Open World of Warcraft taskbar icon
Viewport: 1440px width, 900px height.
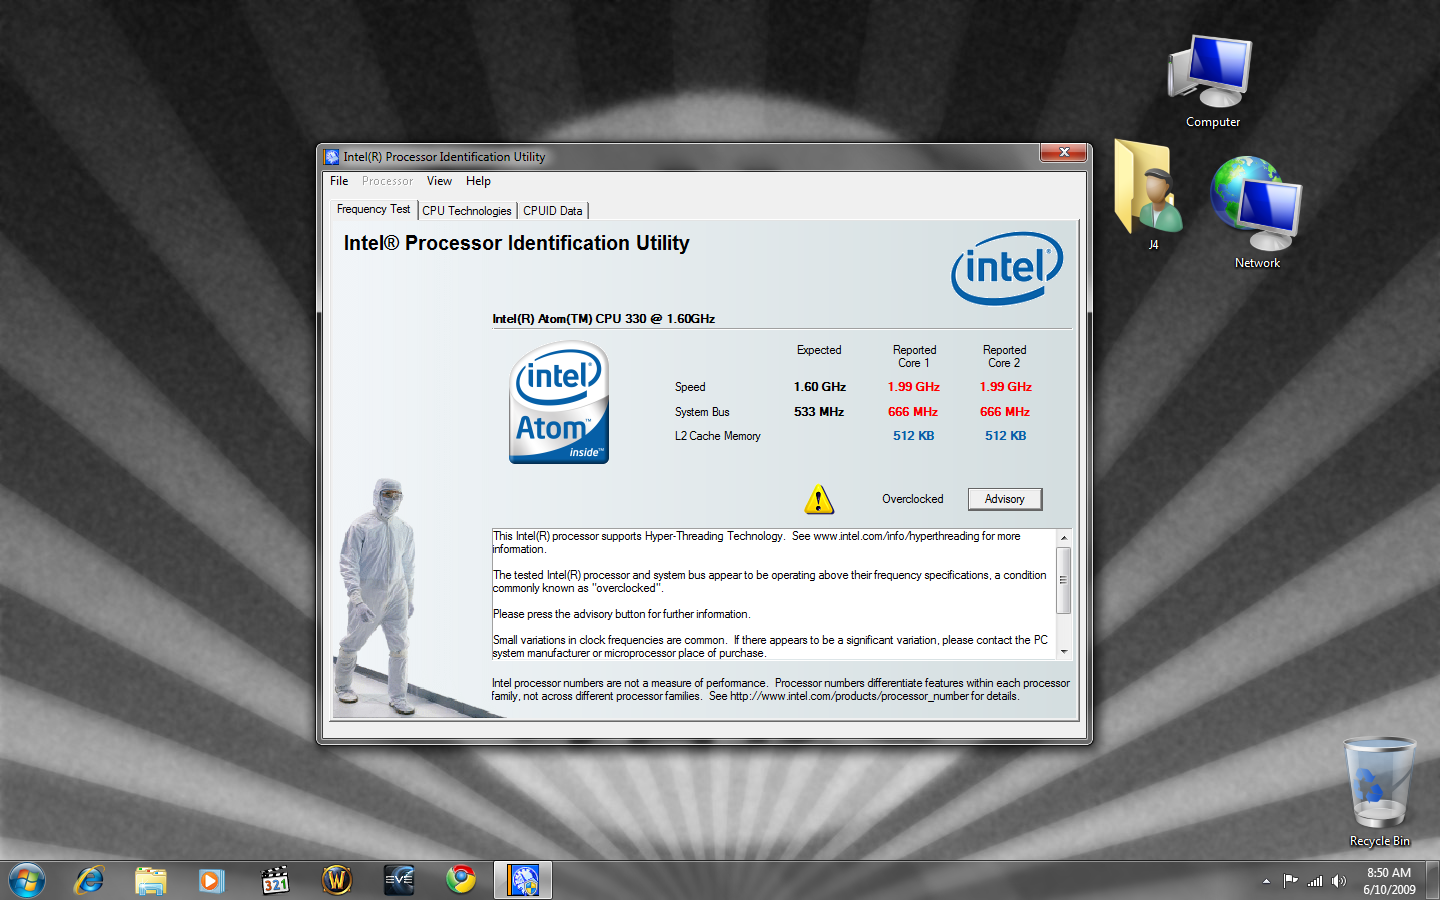point(337,880)
